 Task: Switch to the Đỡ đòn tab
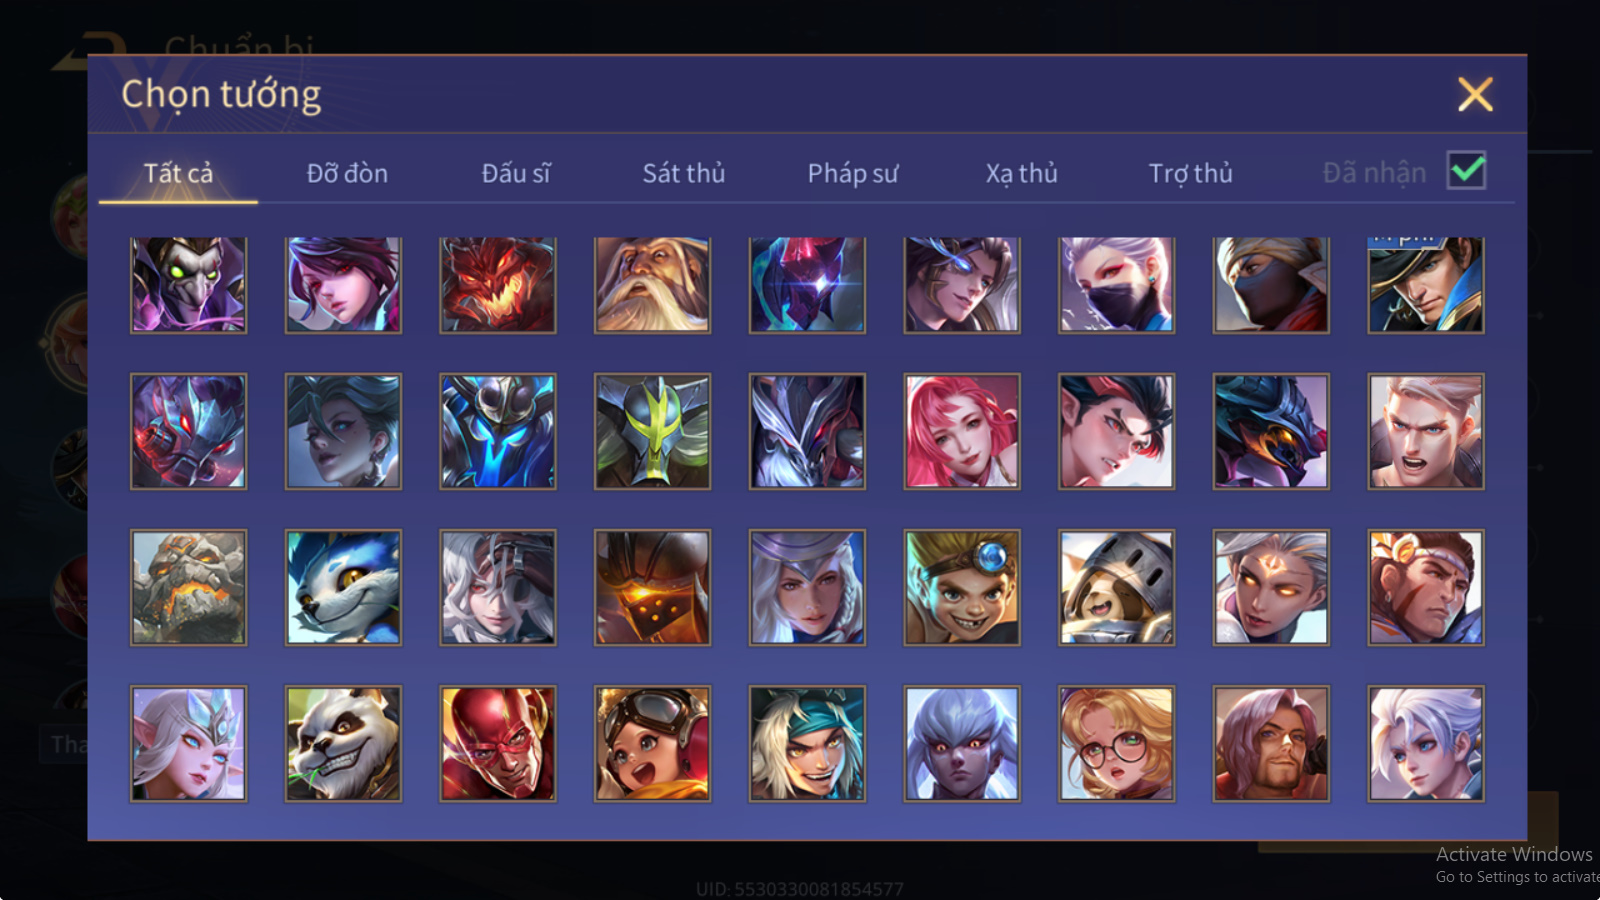point(347,173)
